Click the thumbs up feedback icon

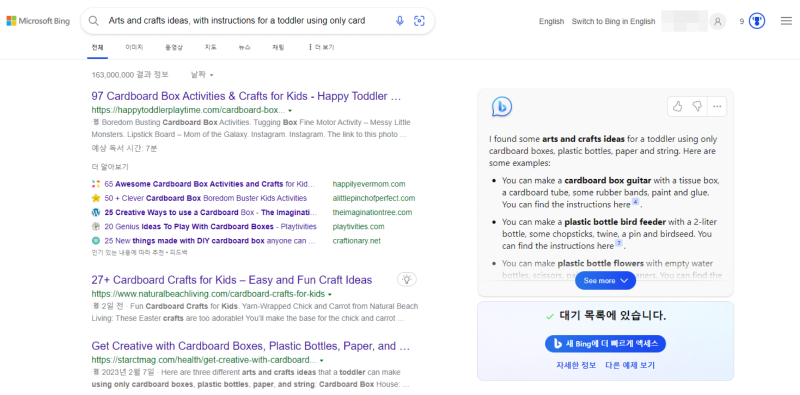coord(678,106)
